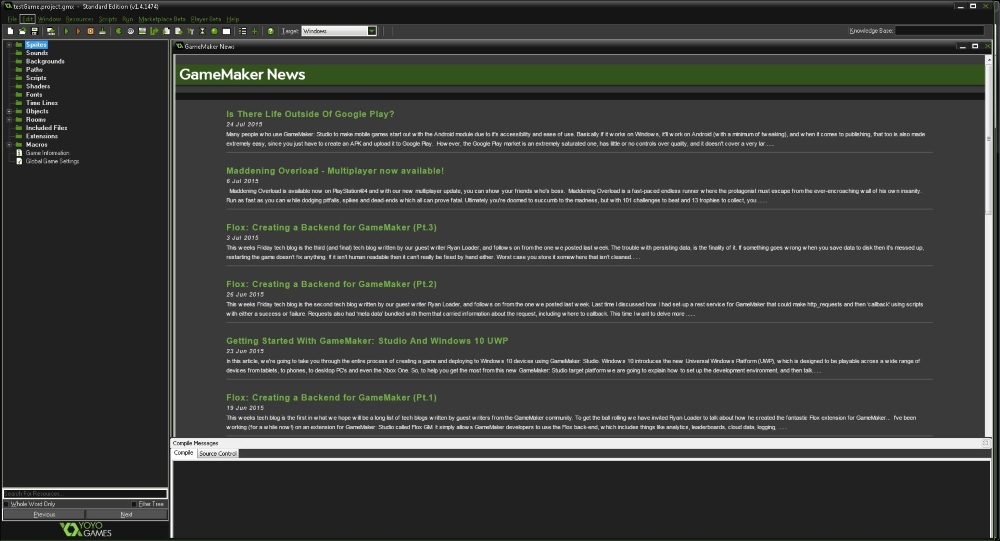Select the Included Files folder in tree
The height and width of the screenshot is (541, 1000).
tap(46, 128)
